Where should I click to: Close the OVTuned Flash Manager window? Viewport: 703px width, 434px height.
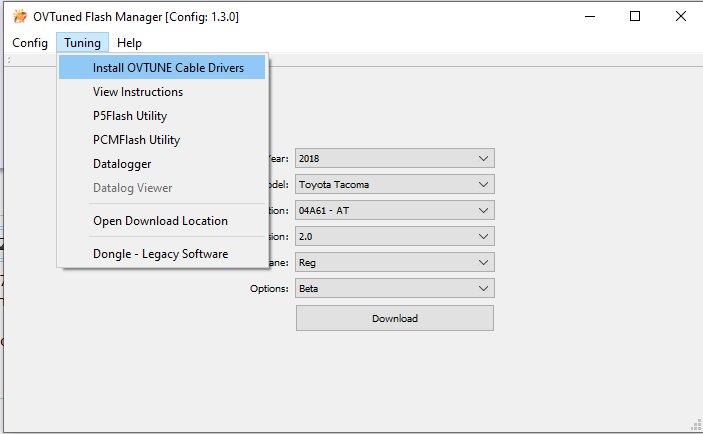(681, 17)
